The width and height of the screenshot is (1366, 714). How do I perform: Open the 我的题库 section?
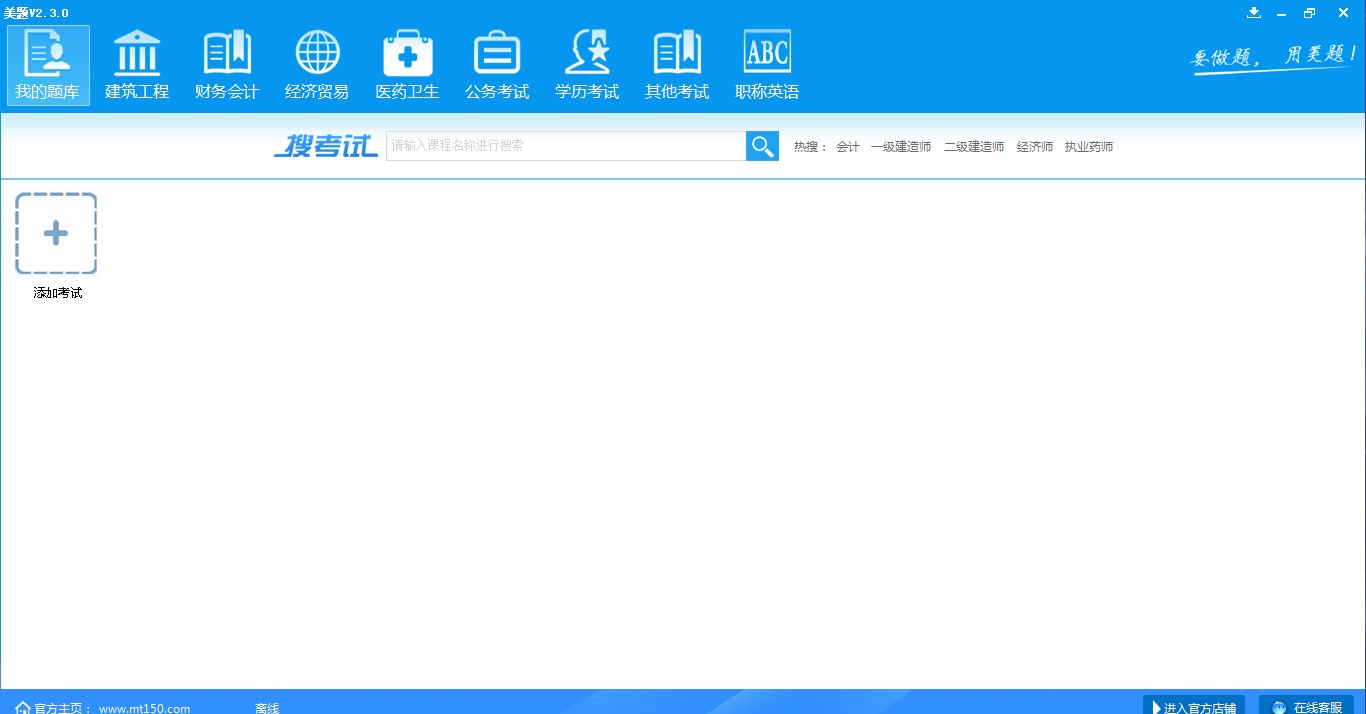48,65
